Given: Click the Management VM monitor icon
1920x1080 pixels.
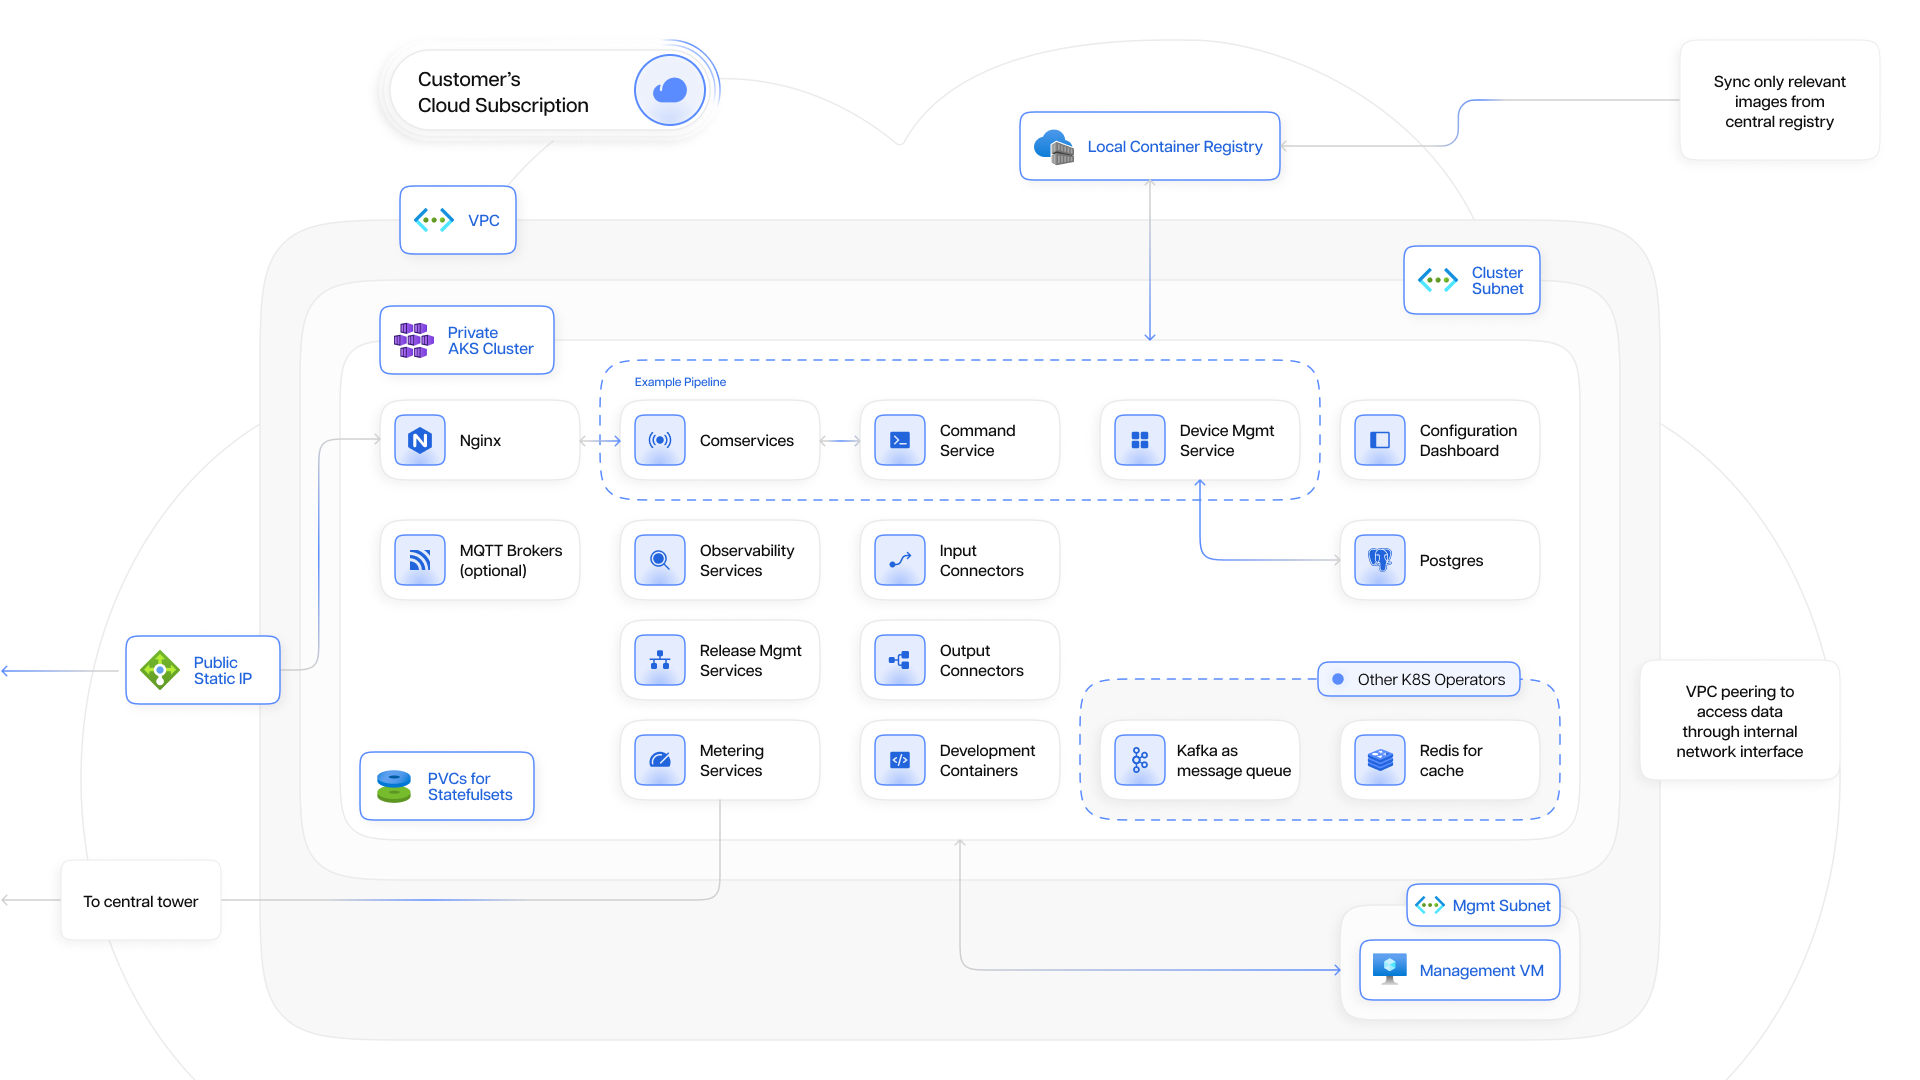Looking at the screenshot, I should tap(1390, 968).
